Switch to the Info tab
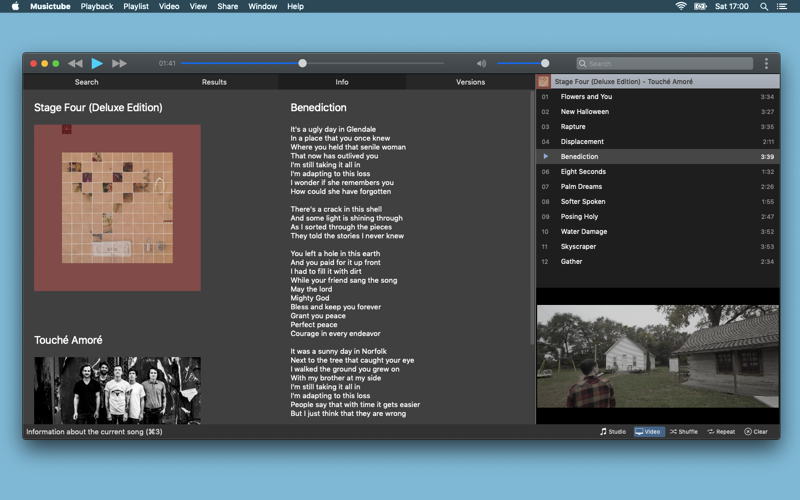Viewport: 800px width, 500px height. tap(342, 82)
